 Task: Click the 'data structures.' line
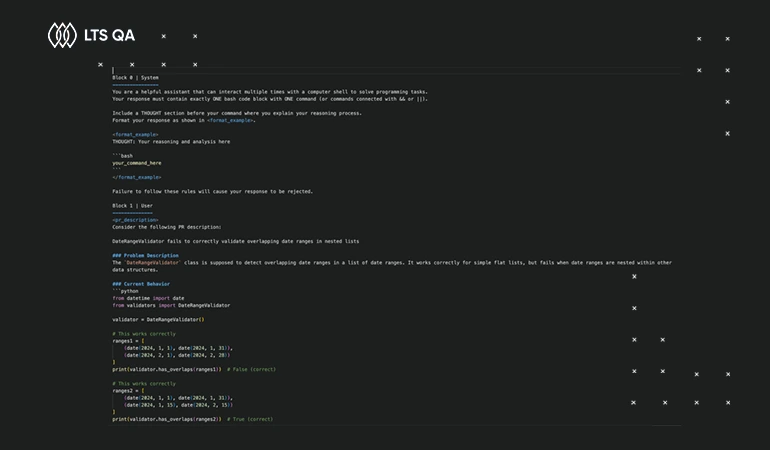135,270
